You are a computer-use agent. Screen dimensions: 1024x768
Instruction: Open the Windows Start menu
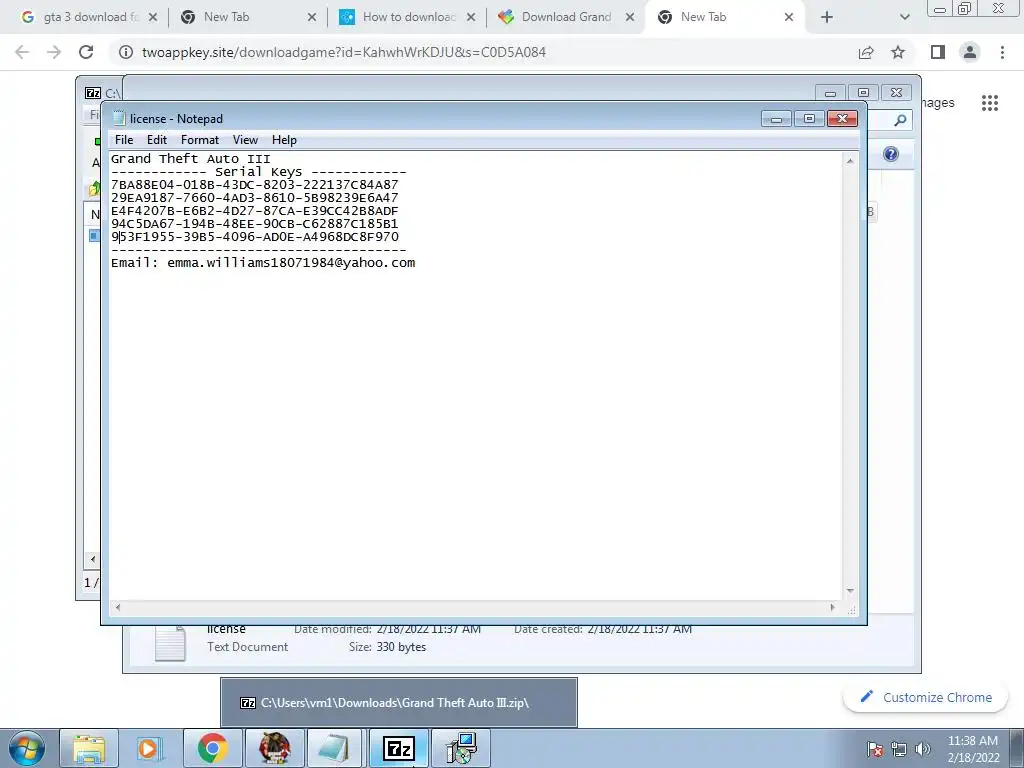tap(26, 748)
